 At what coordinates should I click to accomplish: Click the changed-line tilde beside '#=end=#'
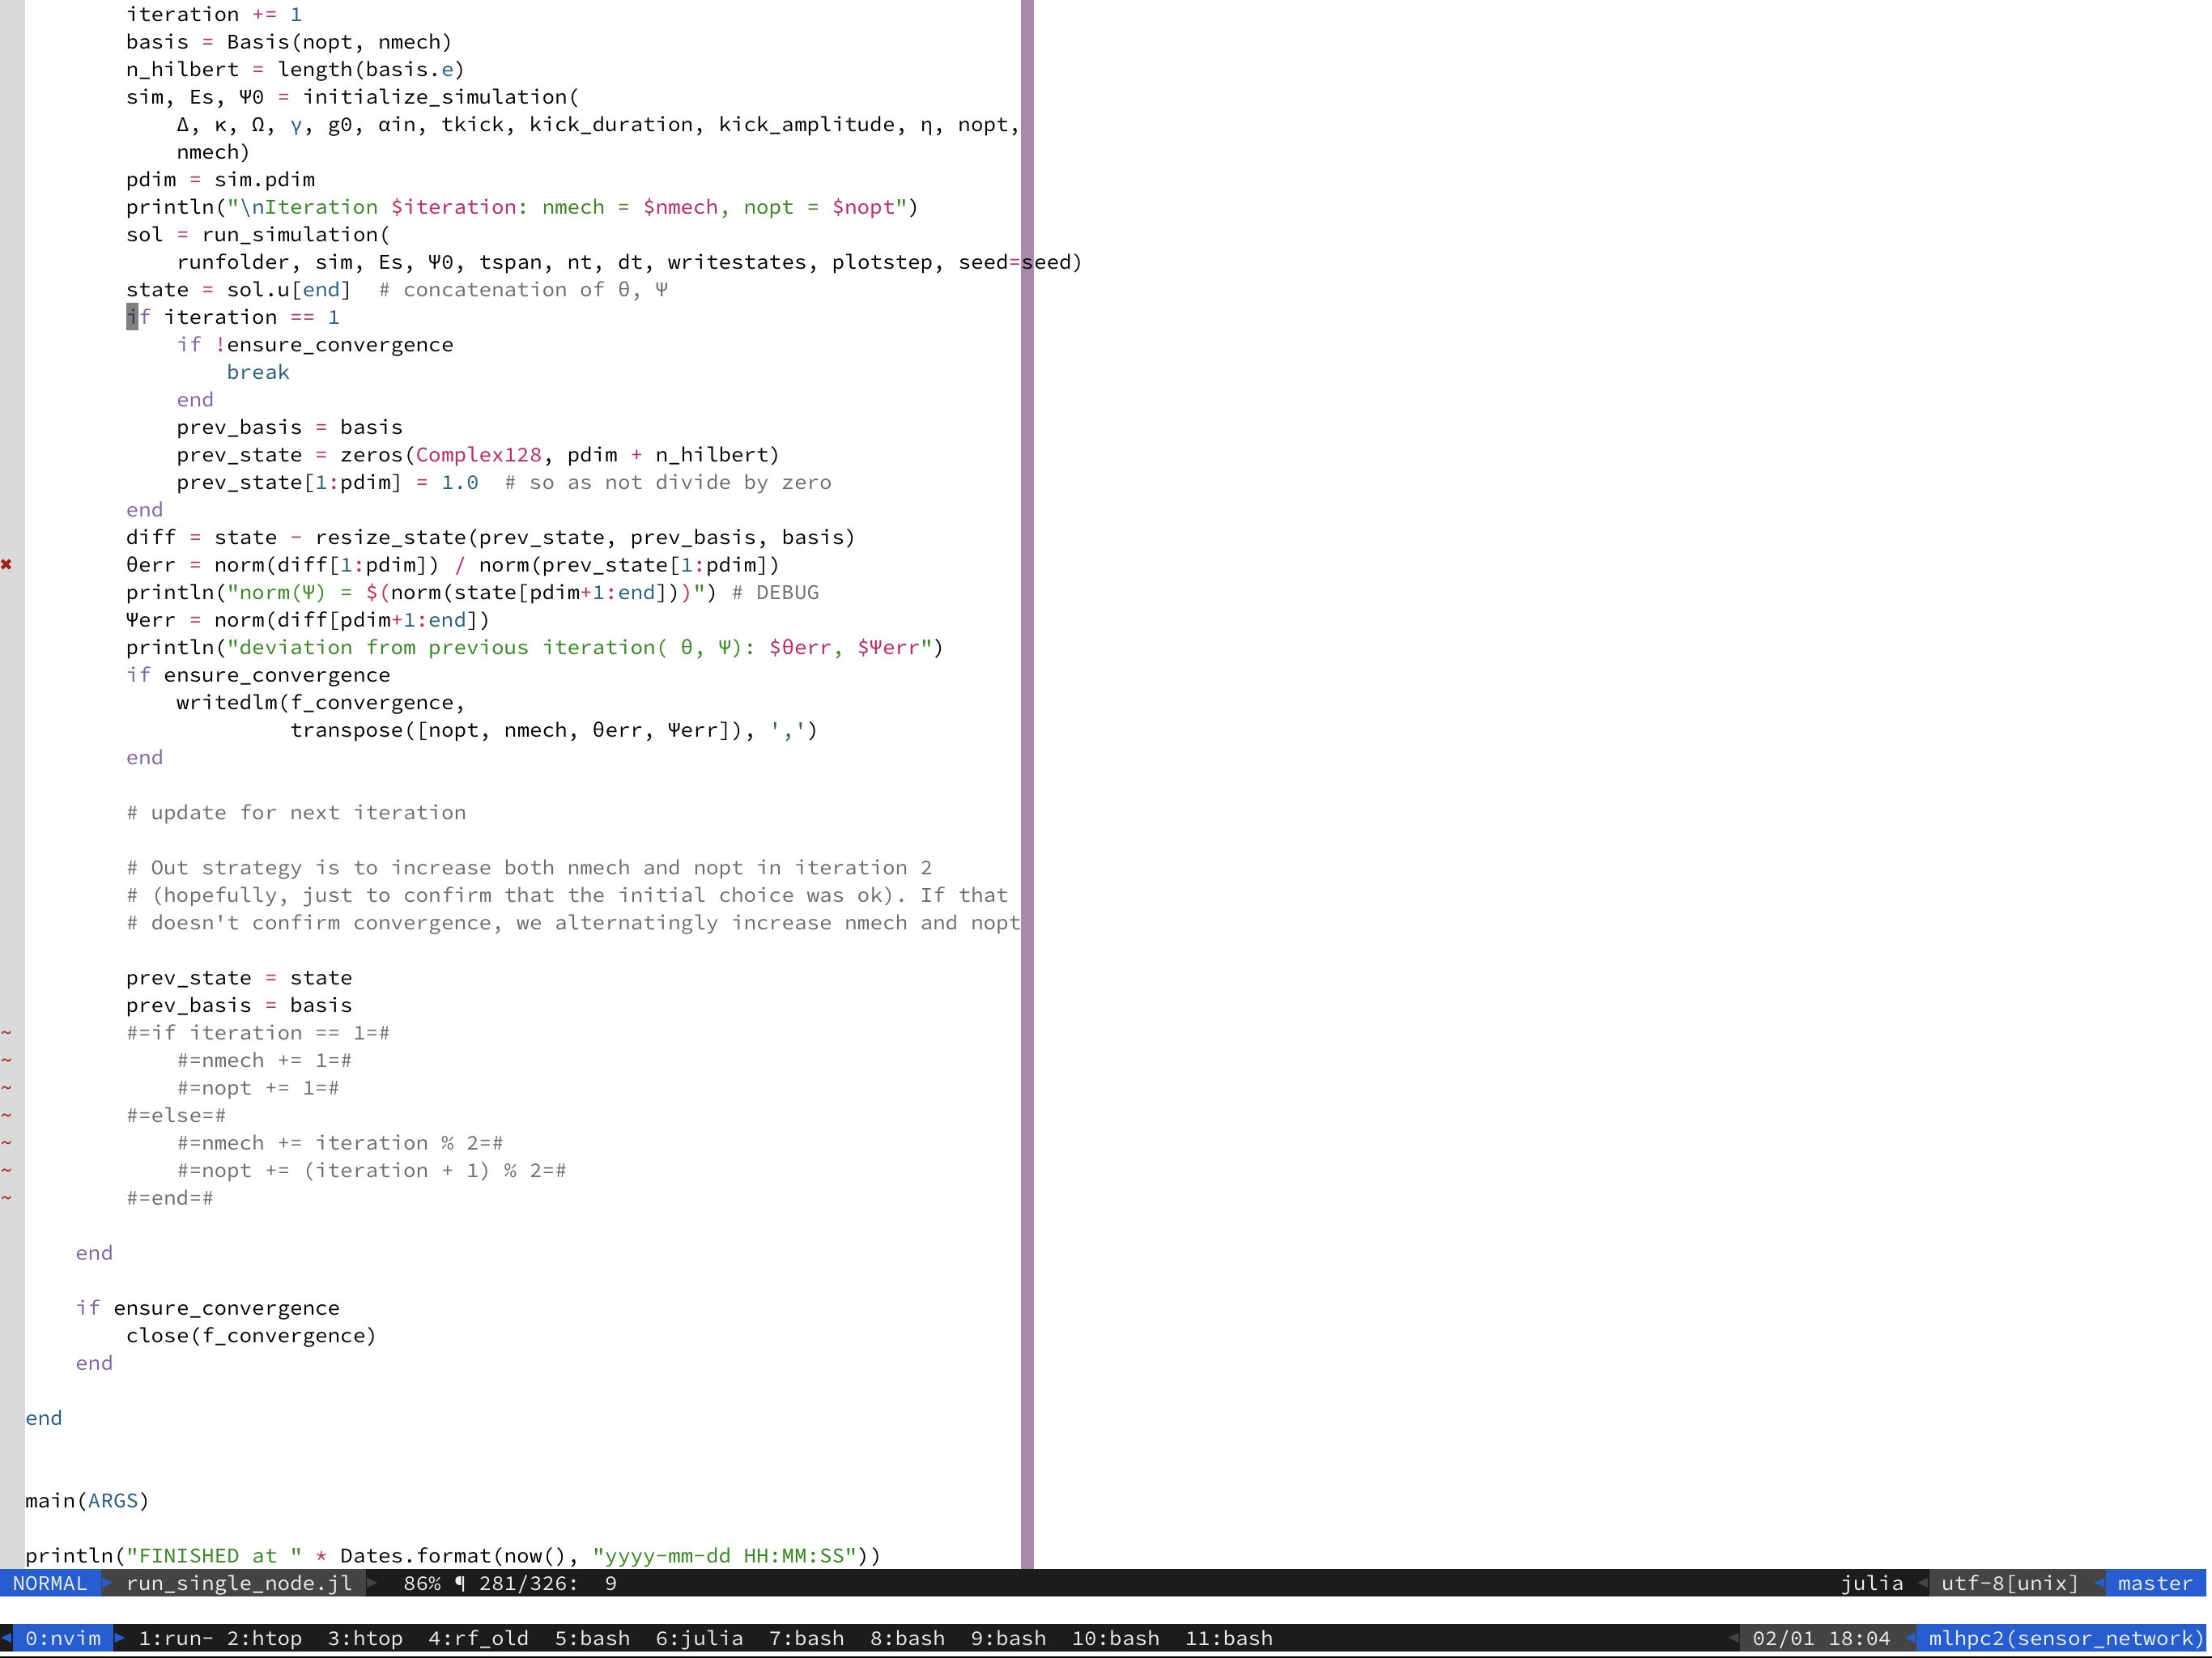tap(6, 1198)
